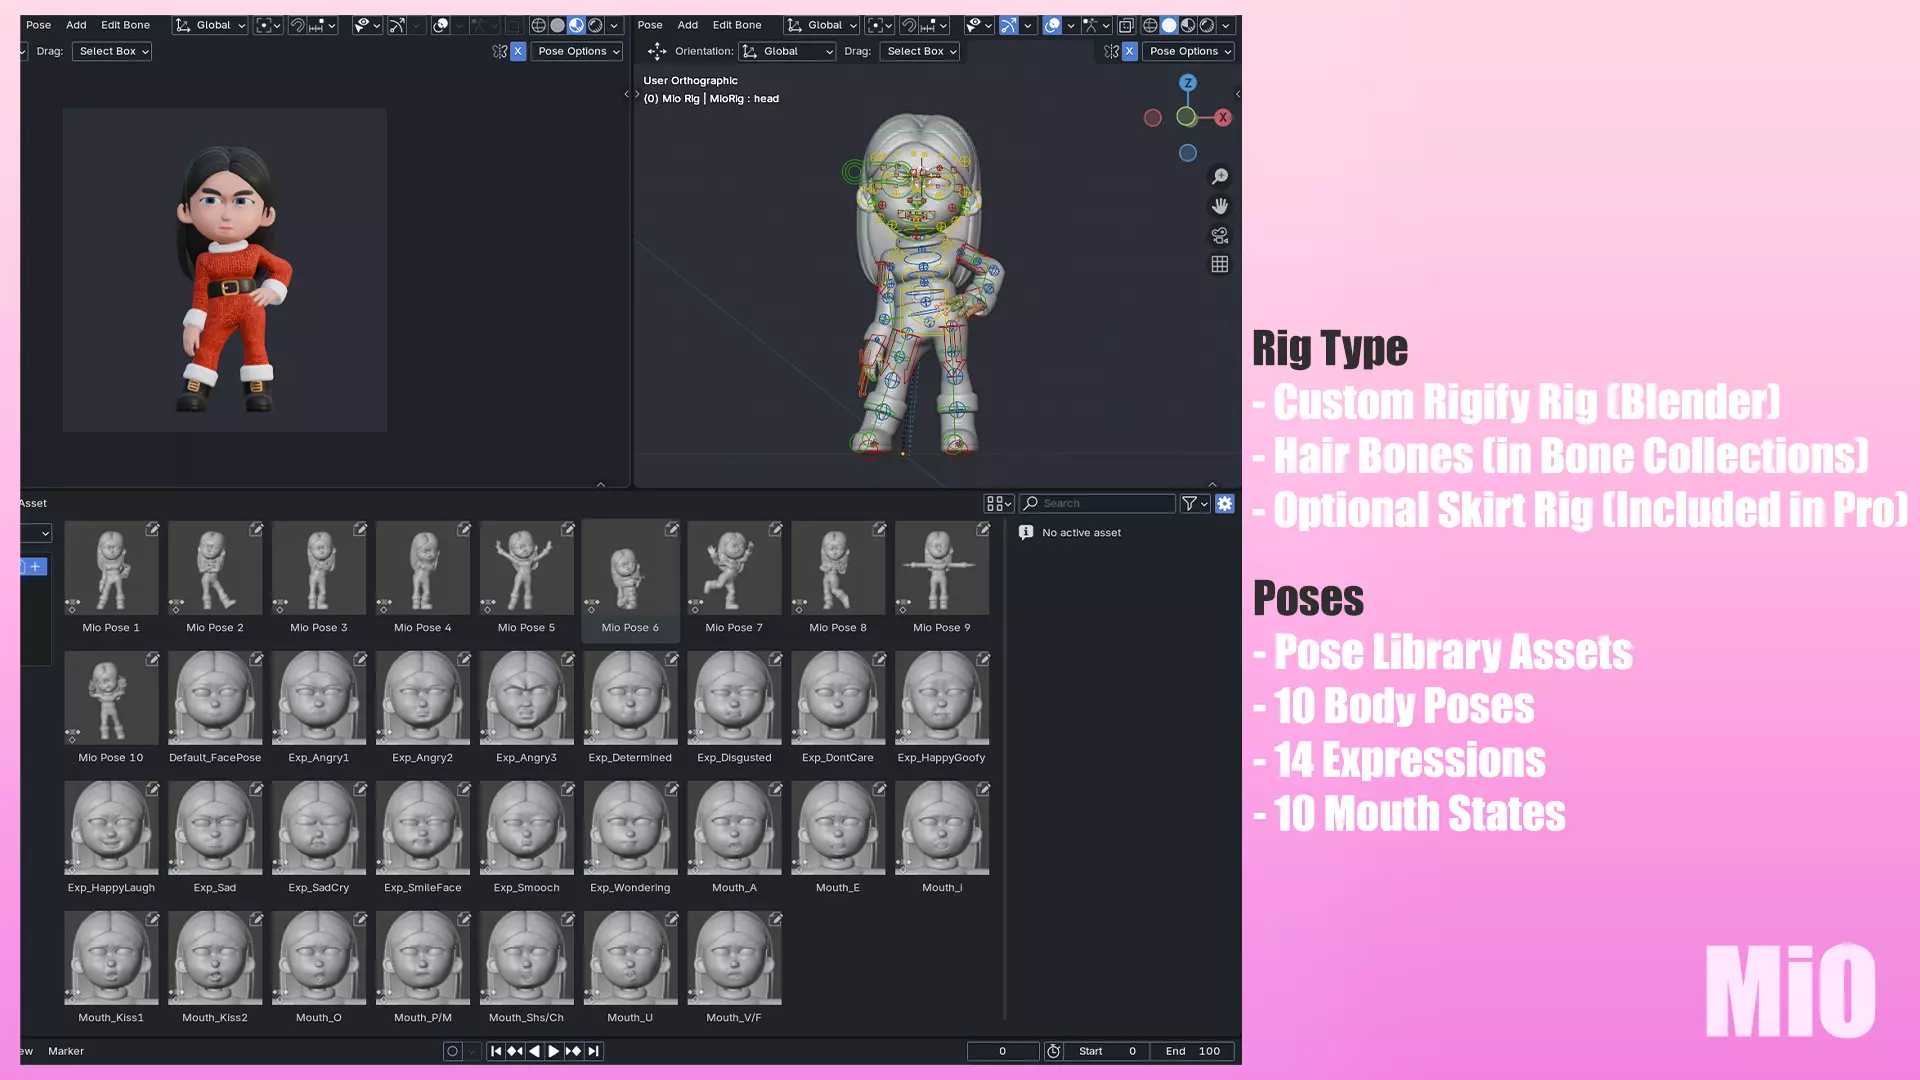Click asset Search field
The height and width of the screenshot is (1080, 1920).
coord(1097,503)
